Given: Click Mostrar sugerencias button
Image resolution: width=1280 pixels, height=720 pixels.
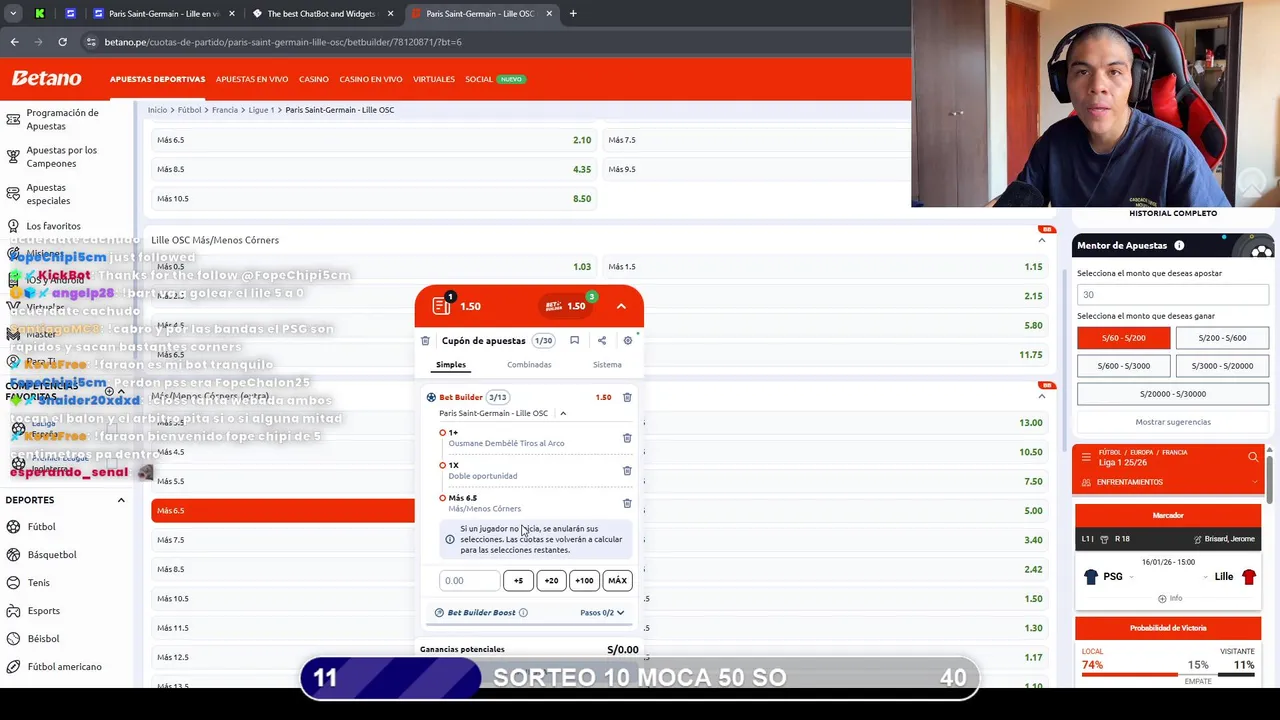Looking at the screenshot, I should point(1173,422).
